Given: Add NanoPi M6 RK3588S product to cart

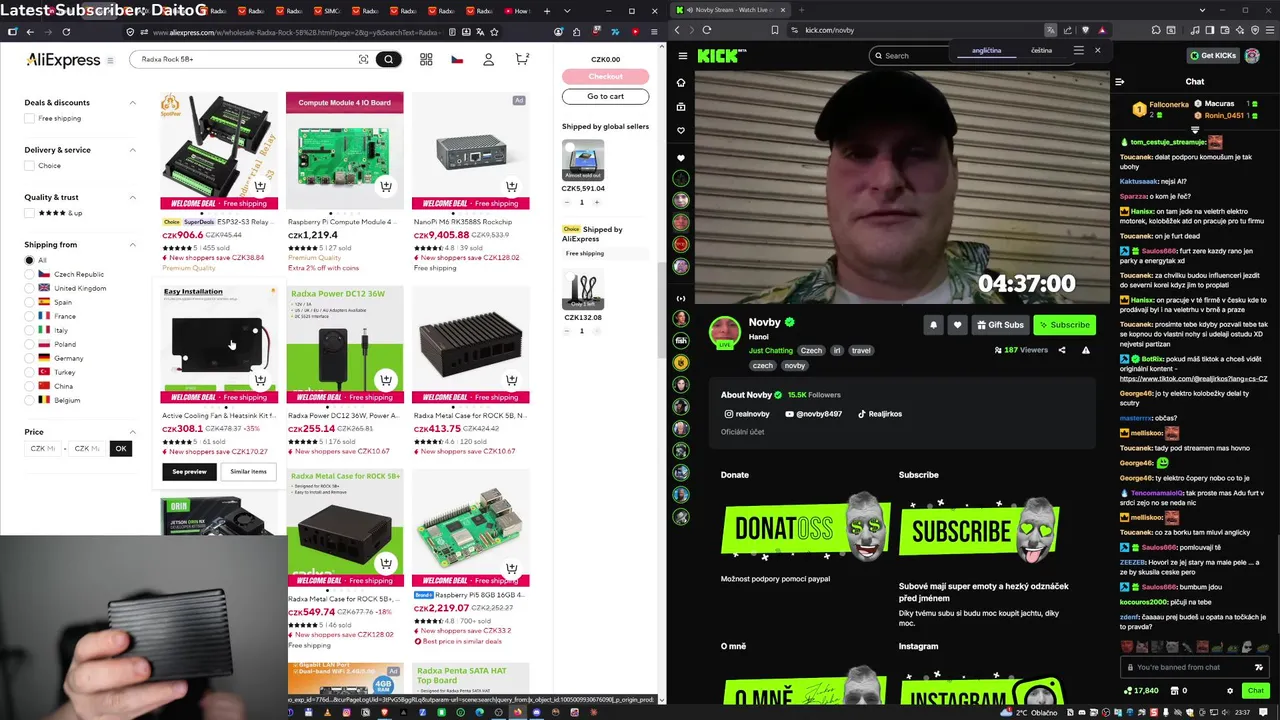Looking at the screenshot, I should [x=511, y=187].
